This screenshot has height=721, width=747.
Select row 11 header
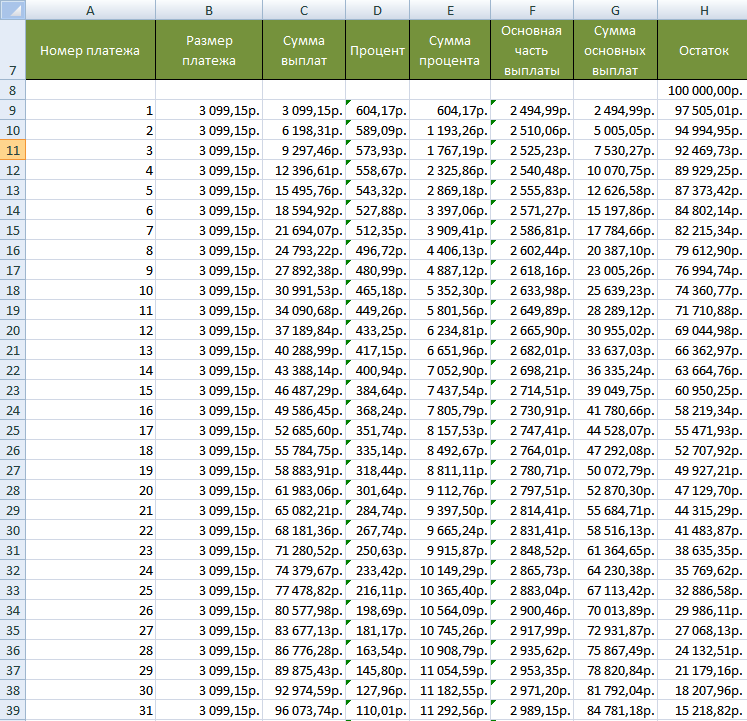tap(13, 150)
